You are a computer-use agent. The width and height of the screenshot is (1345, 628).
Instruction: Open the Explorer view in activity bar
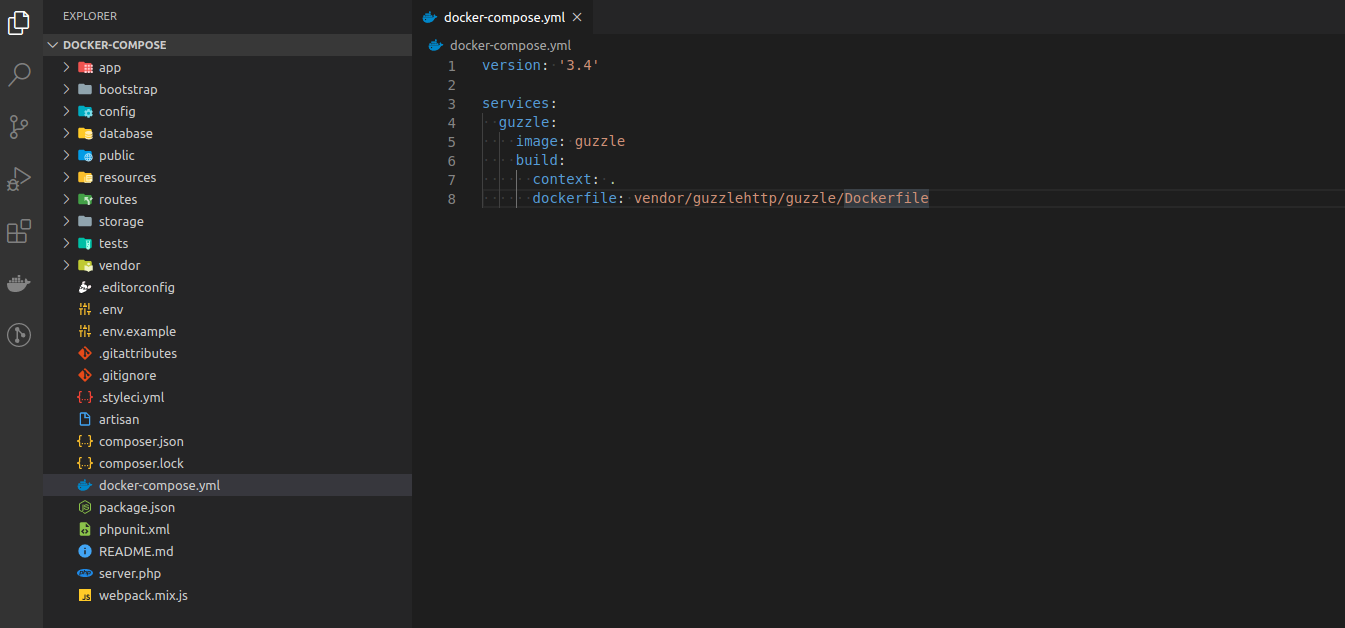(x=19, y=23)
